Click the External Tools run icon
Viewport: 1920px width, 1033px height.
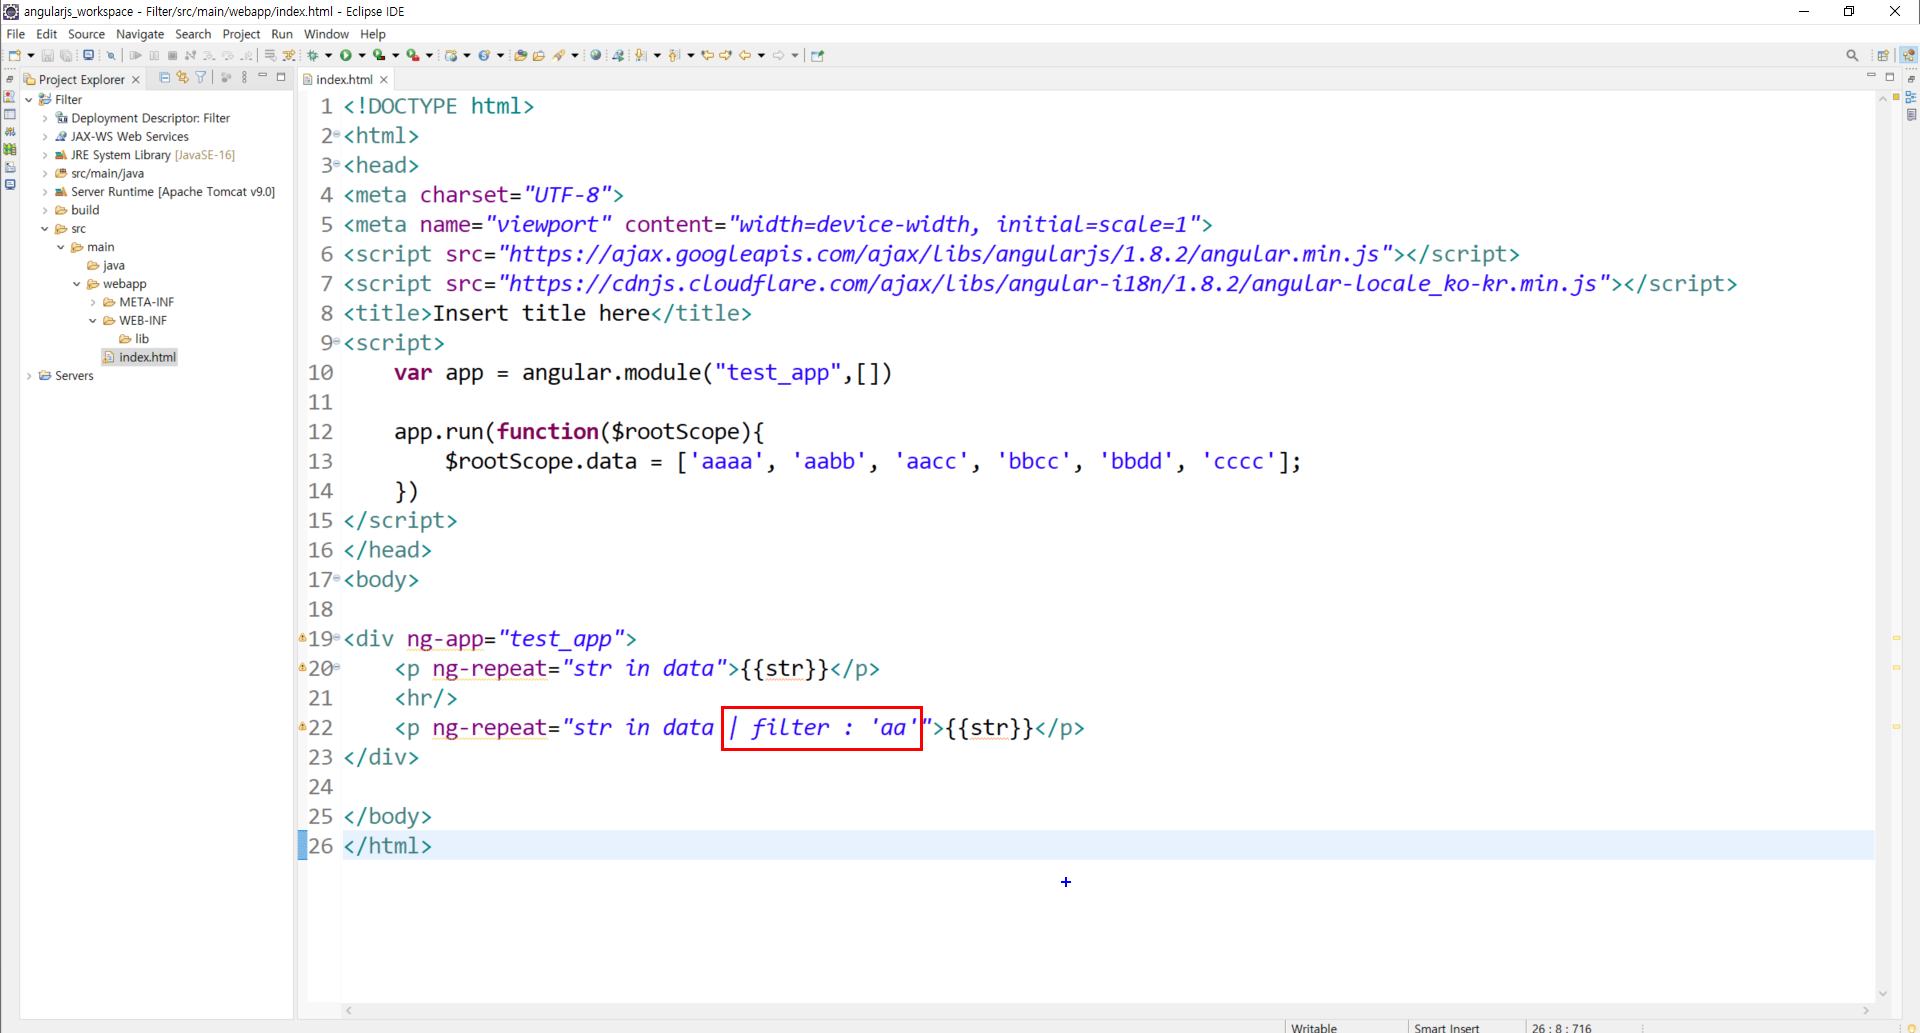[x=412, y=56]
